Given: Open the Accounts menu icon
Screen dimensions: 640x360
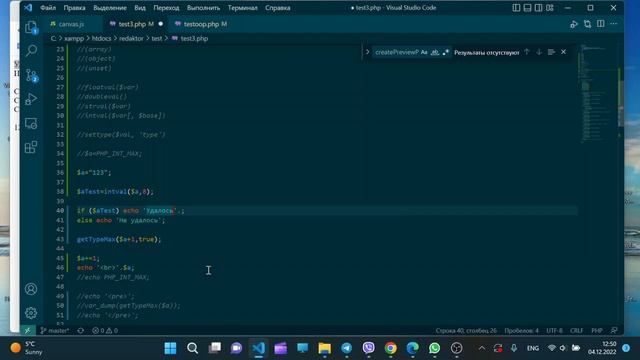Looking at the screenshot, I should (31, 289).
